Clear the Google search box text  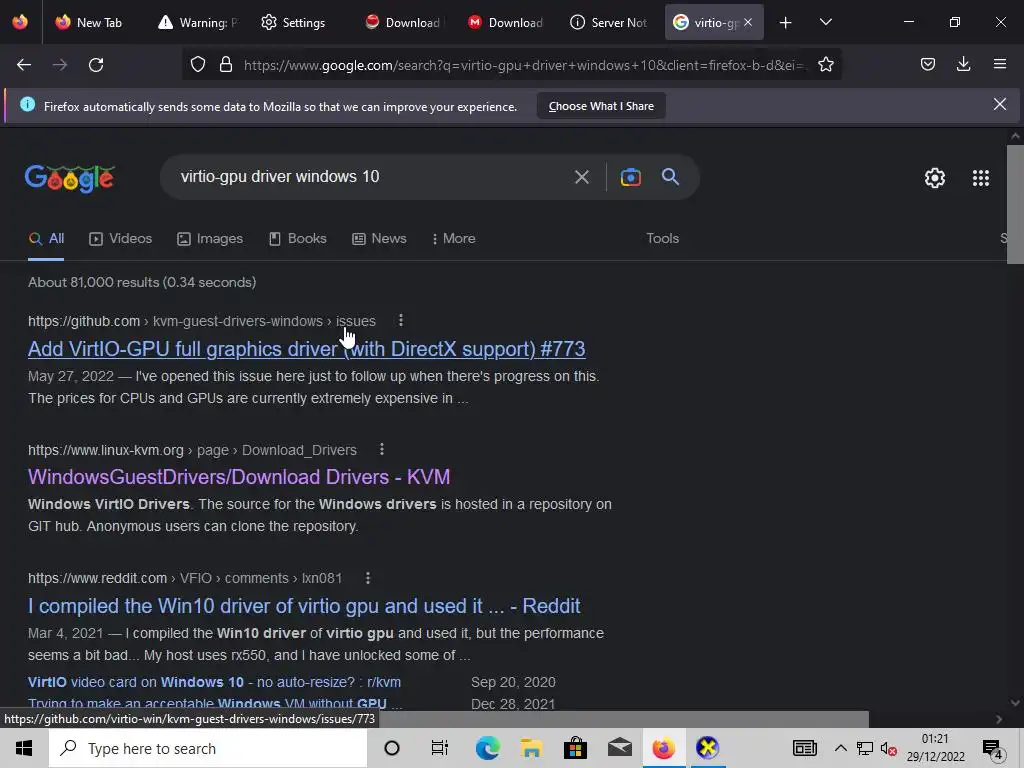[581, 177]
